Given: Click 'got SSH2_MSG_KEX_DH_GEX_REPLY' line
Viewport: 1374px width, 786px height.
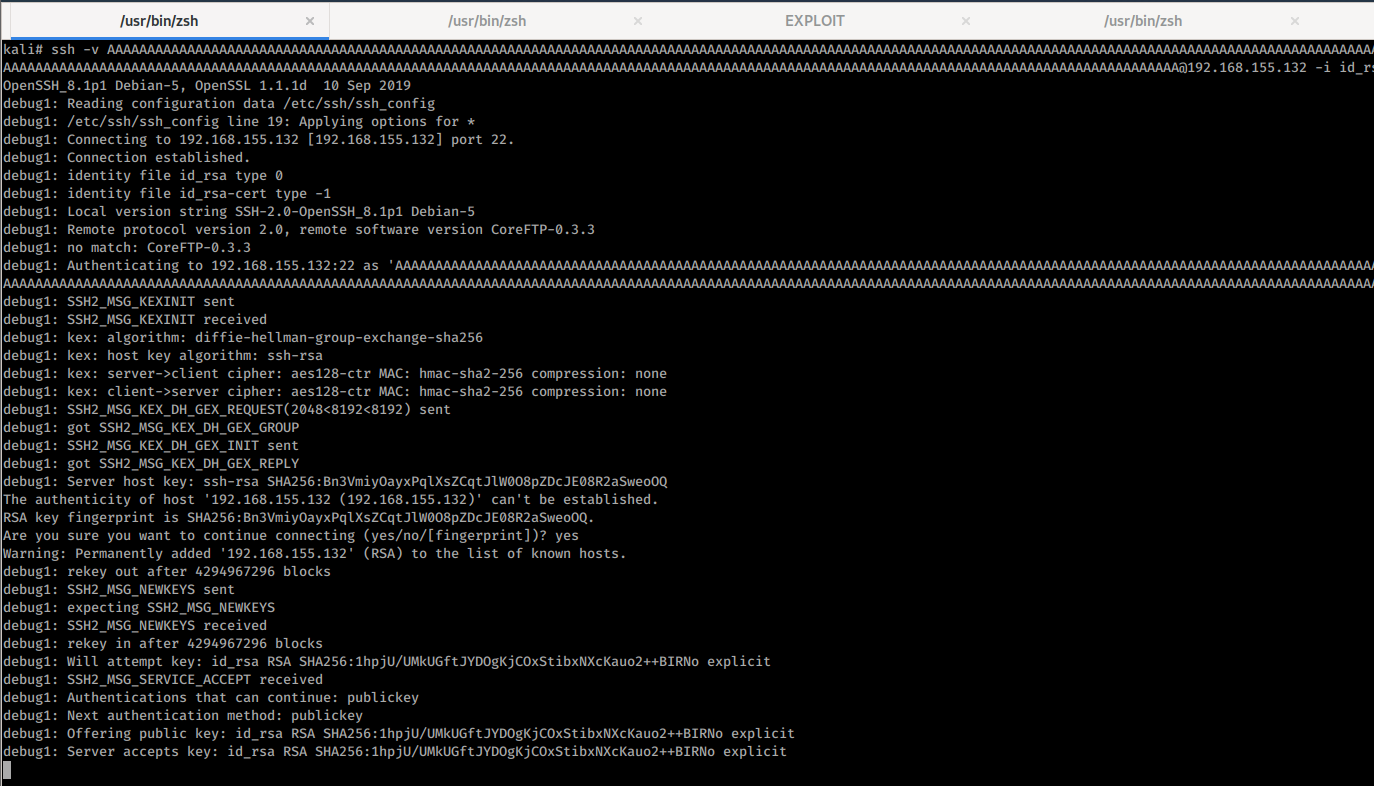Looking at the screenshot, I should pos(151,463).
